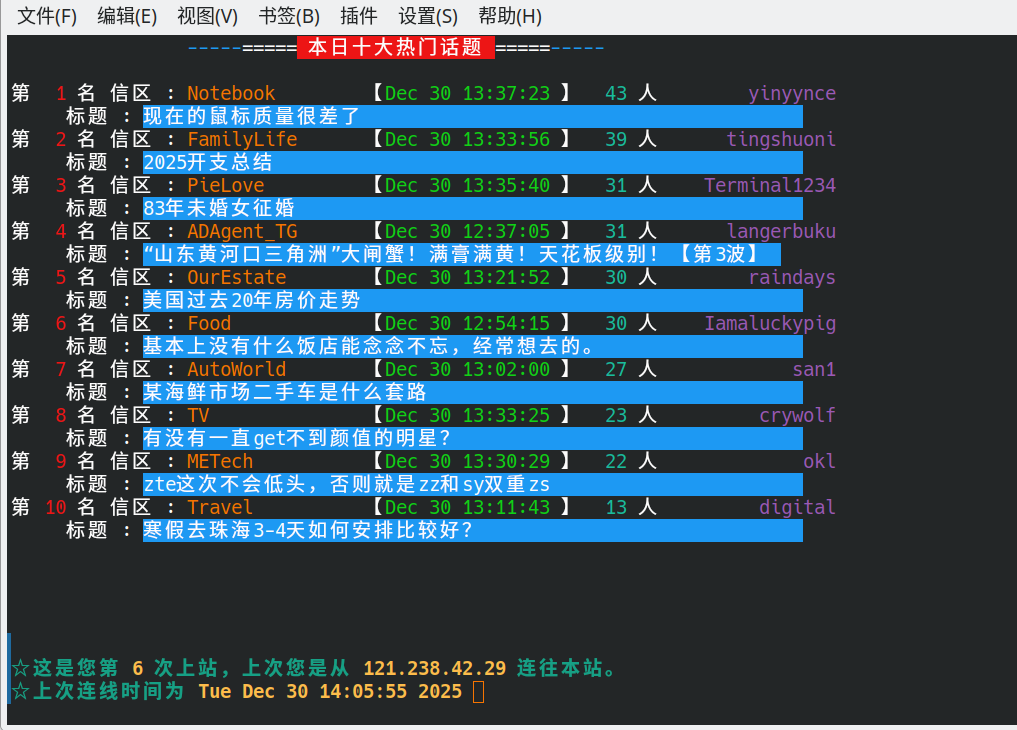Image resolution: width=1017 pixels, height=730 pixels.
Task: Select topic 美国过去20年房价走势
Action: pyautogui.click(x=252, y=300)
